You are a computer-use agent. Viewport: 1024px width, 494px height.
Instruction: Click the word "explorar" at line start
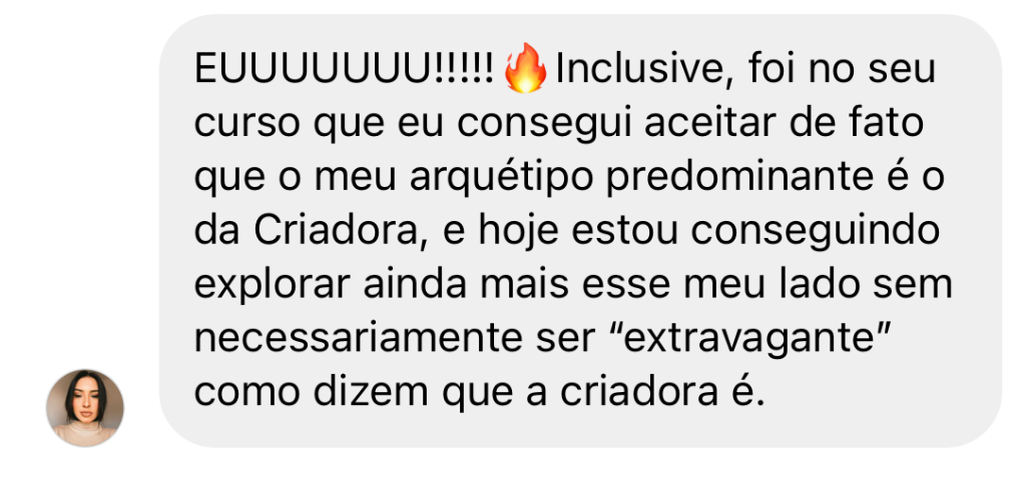pyautogui.click(x=272, y=286)
